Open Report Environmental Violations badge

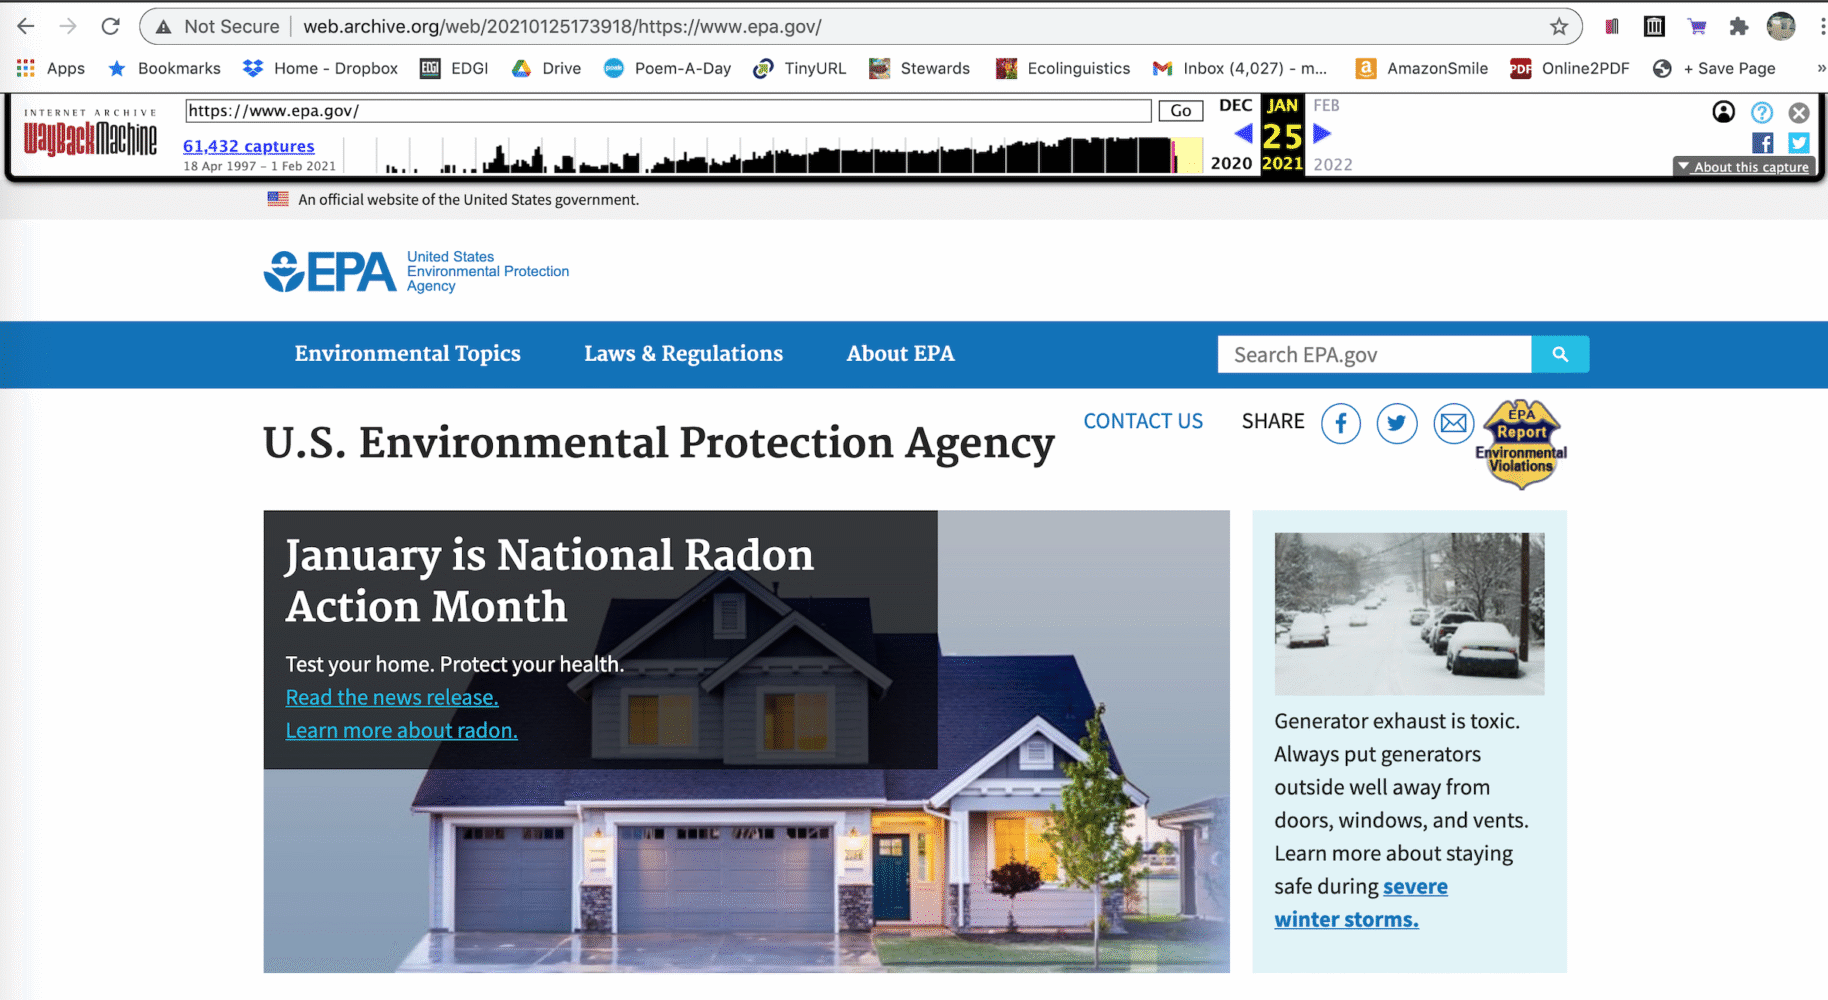pyautogui.click(x=1521, y=445)
